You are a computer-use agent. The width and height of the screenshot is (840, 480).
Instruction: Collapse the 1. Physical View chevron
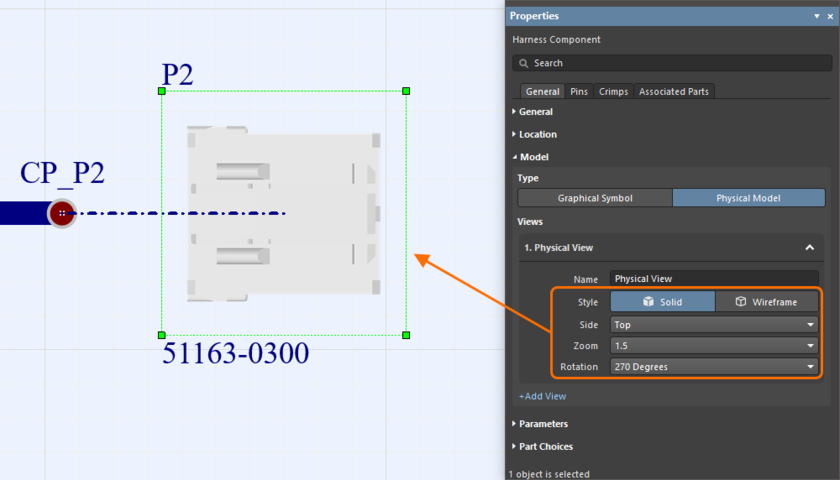pyautogui.click(x=809, y=248)
